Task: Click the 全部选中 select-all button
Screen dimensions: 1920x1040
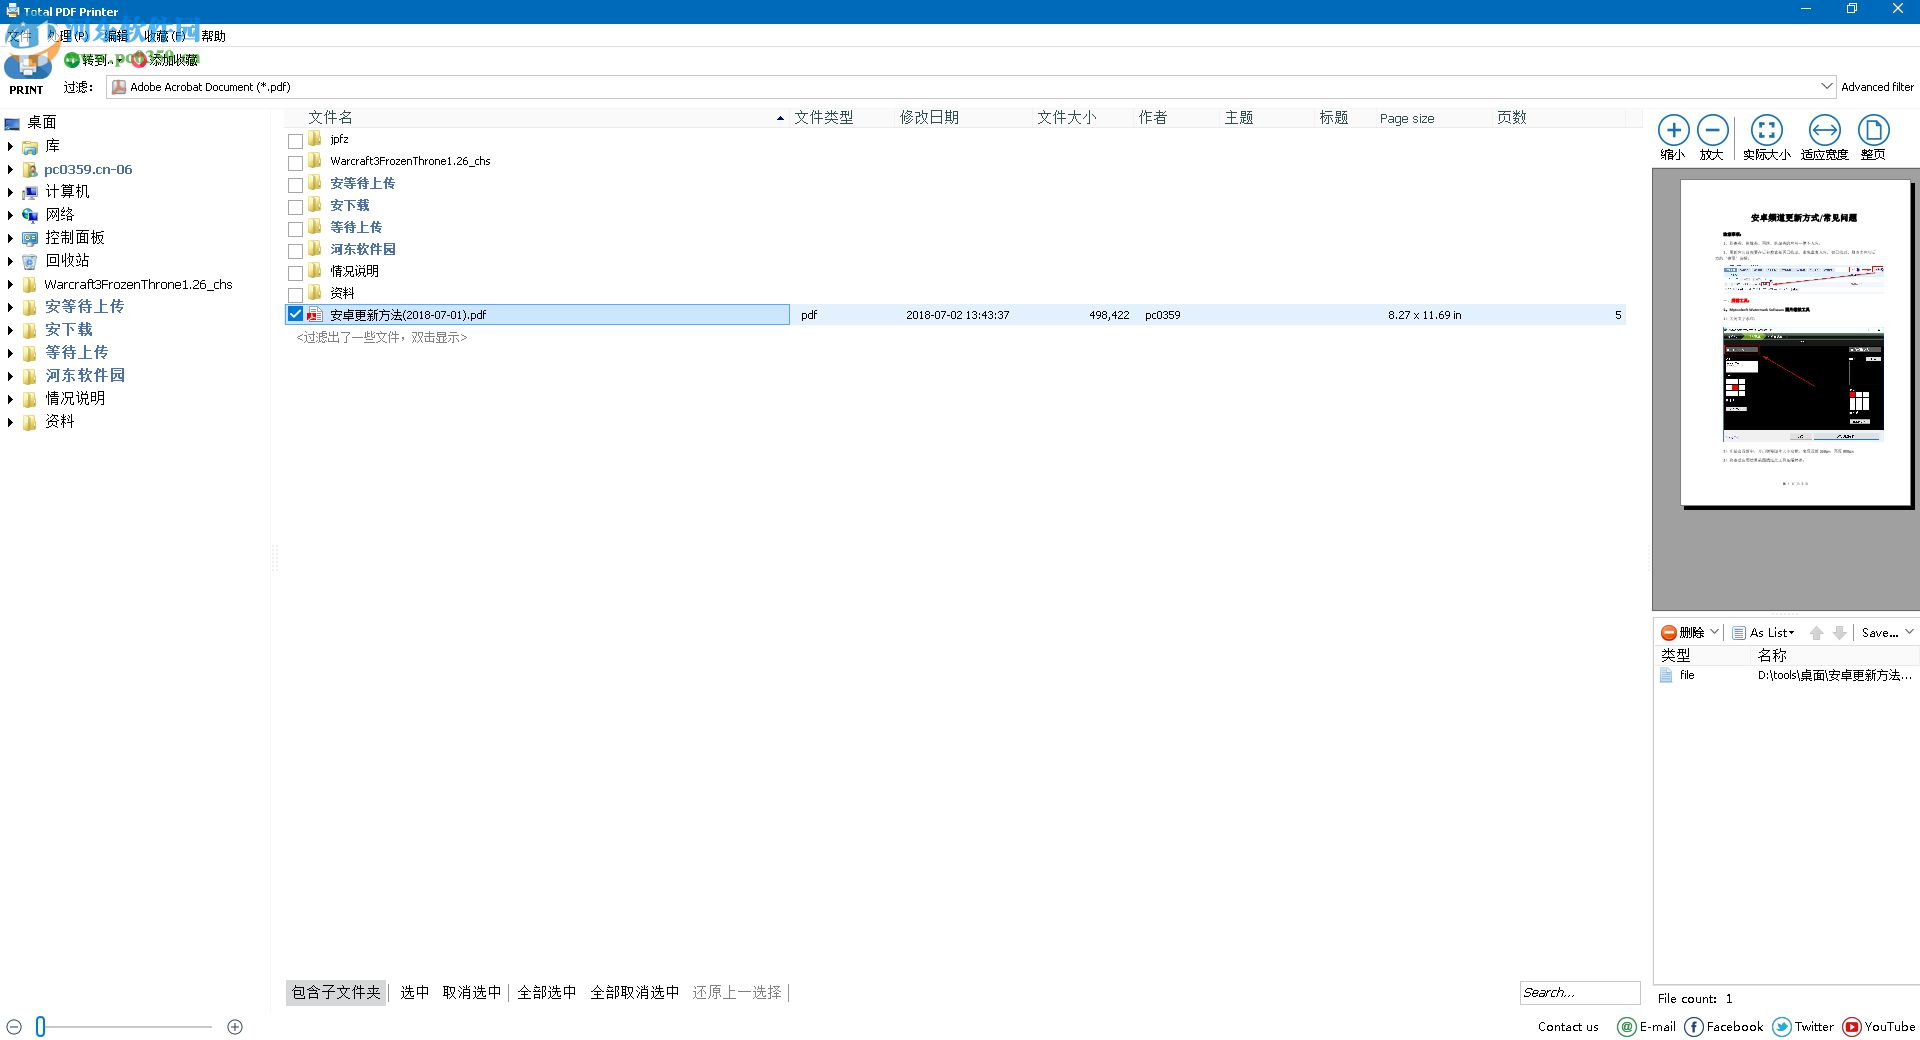Action: click(546, 992)
